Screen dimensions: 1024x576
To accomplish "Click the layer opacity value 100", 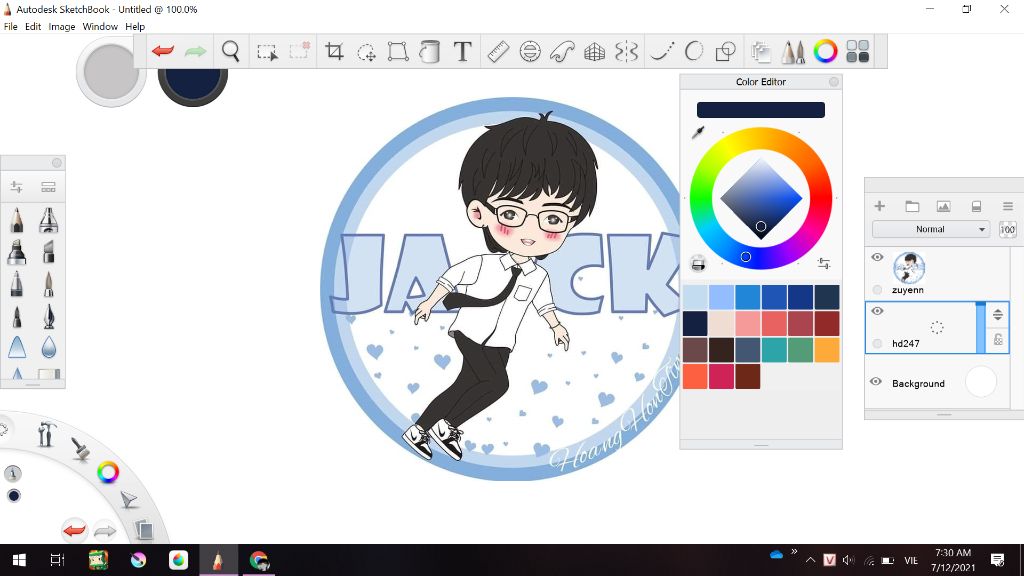I will [x=1008, y=229].
